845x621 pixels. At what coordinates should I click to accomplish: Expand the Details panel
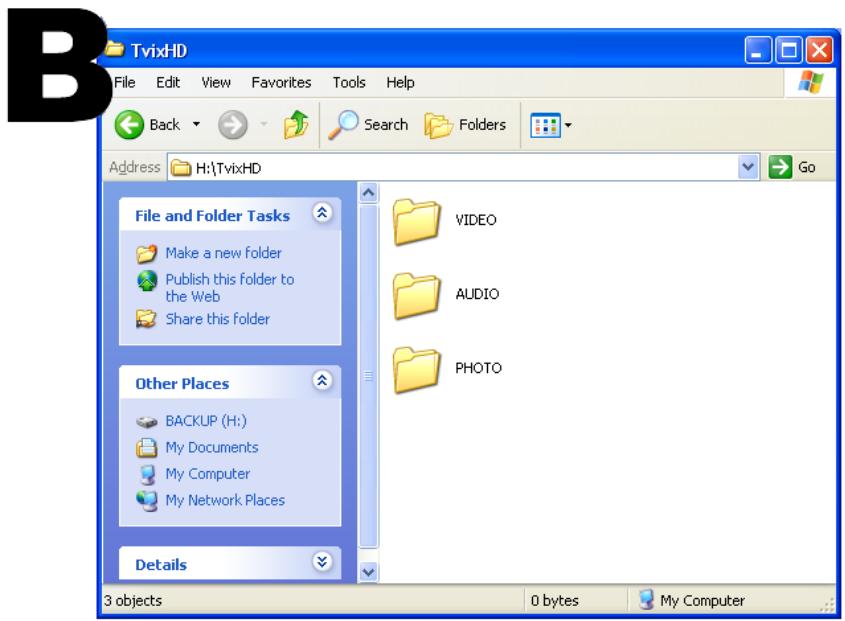(x=322, y=562)
